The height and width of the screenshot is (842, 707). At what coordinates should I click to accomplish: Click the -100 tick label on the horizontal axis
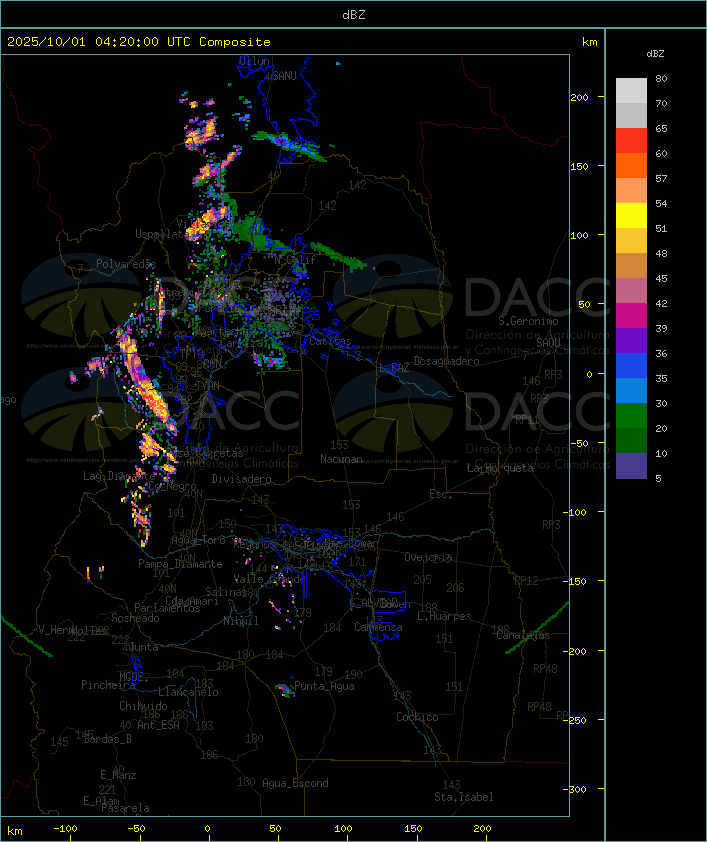(65, 829)
